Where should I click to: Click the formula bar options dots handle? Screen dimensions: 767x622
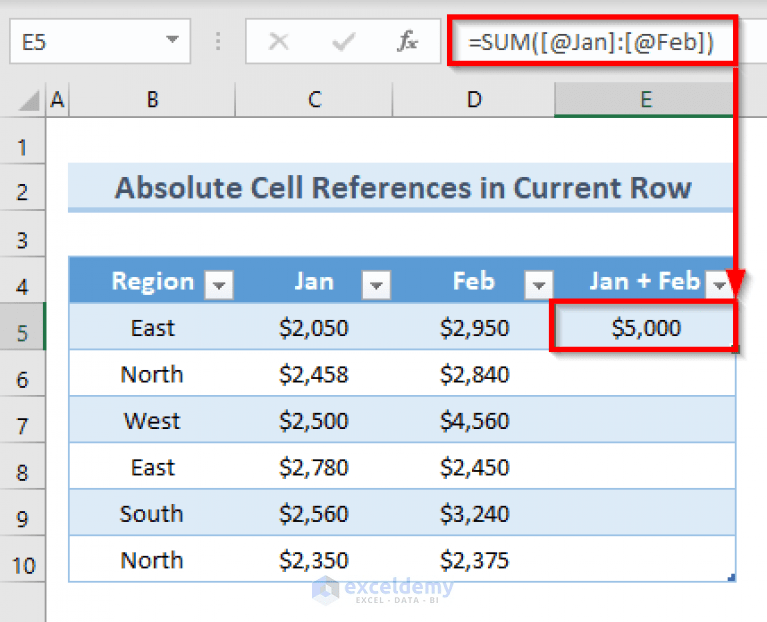218,42
